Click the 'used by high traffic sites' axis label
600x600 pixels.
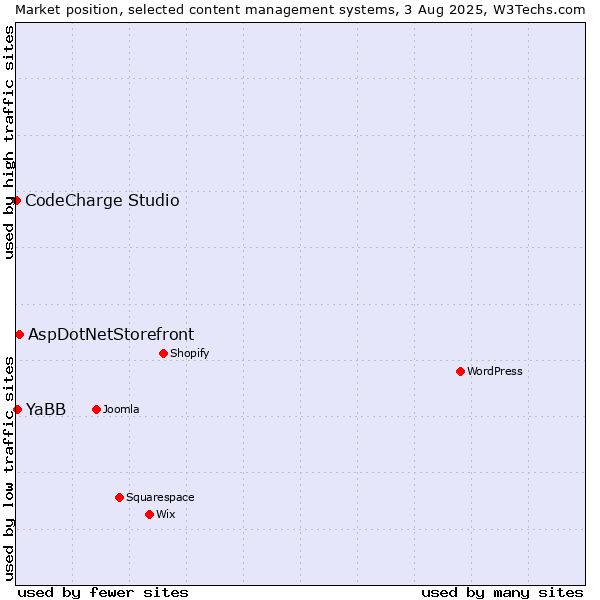coord(8,142)
